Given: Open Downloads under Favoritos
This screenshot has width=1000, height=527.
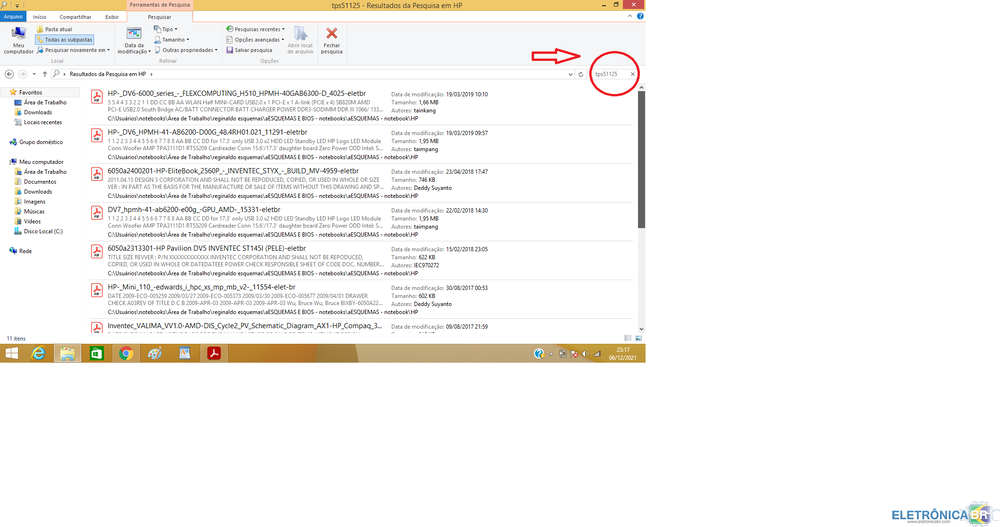Looking at the screenshot, I should [x=38, y=112].
